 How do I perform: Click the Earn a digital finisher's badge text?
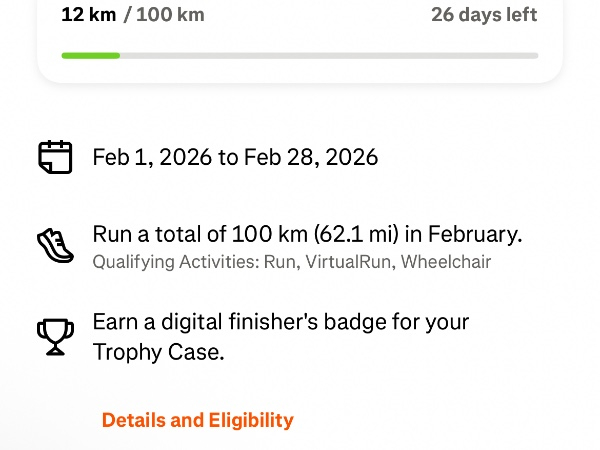click(x=280, y=323)
